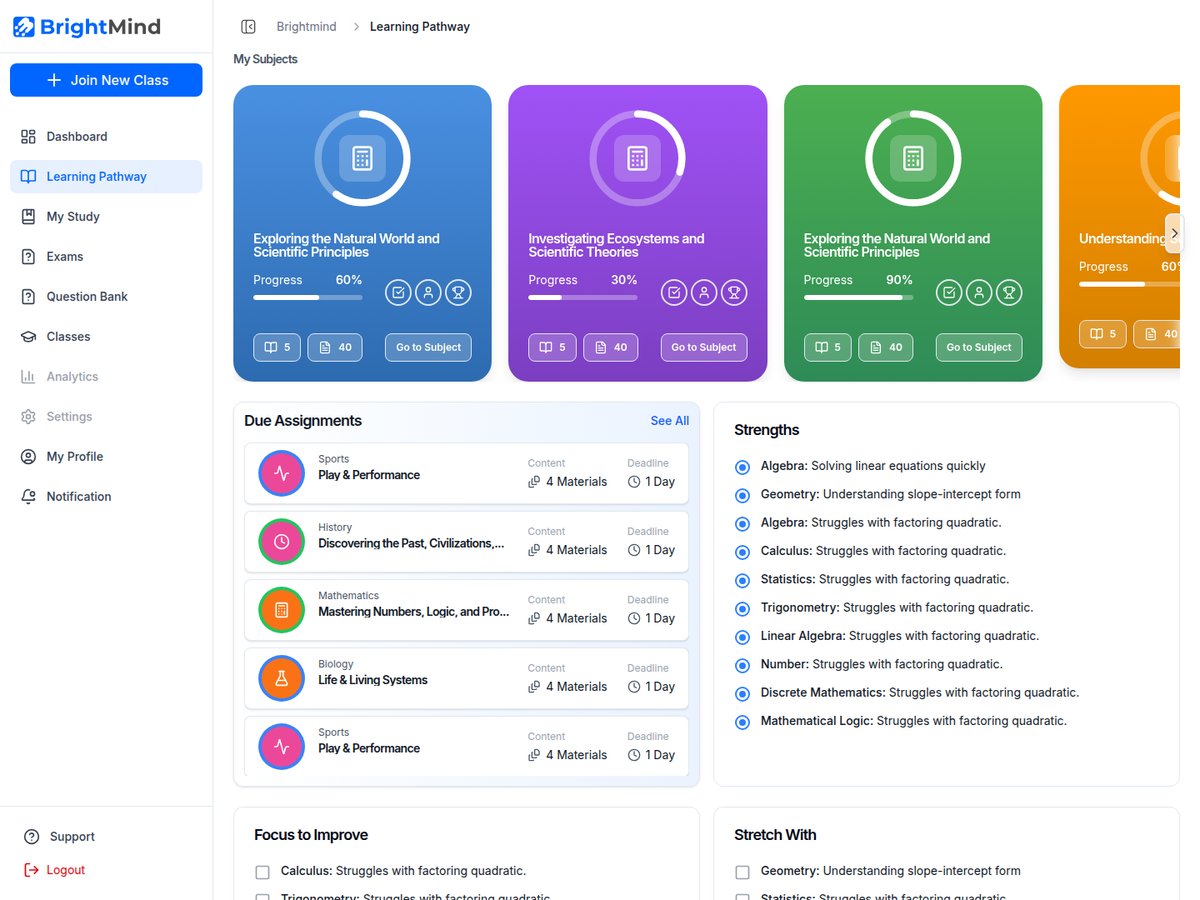Click the calculator icon on the purple subject card
This screenshot has height=900, width=1200.
click(x=637, y=158)
